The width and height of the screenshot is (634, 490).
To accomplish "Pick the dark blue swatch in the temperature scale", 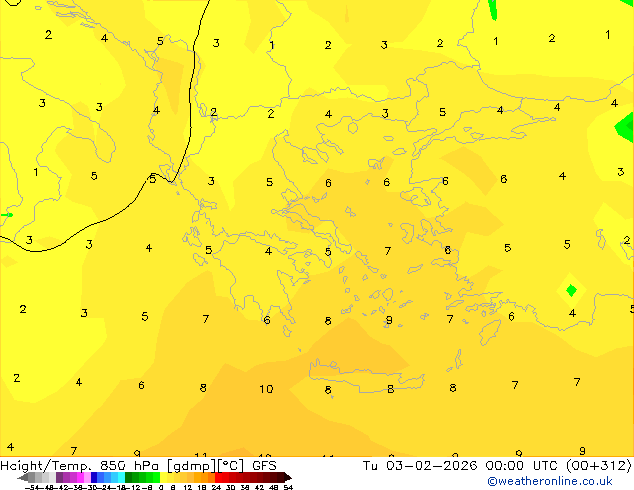I will pyautogui.click(x=94, y=477).
